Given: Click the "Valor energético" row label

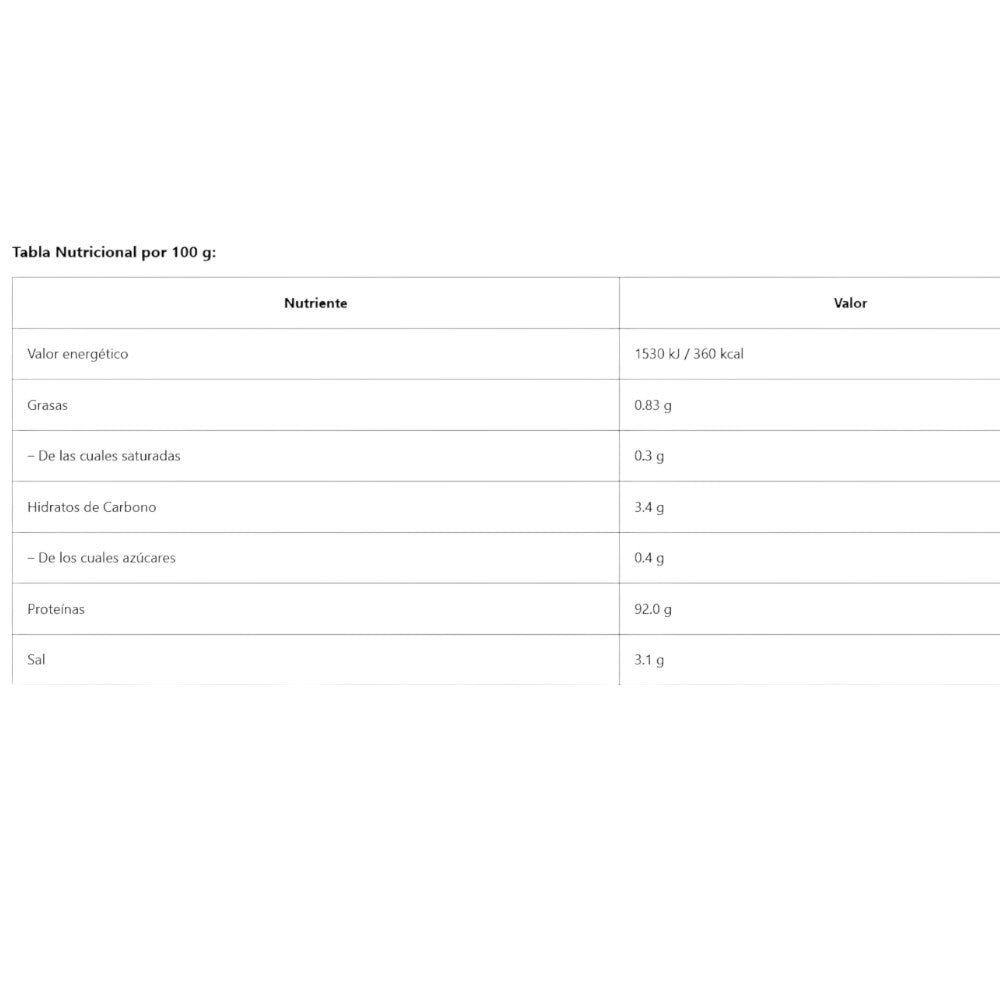Looking at the screenshot, I should pyautogui.click(x=78, y=354).
